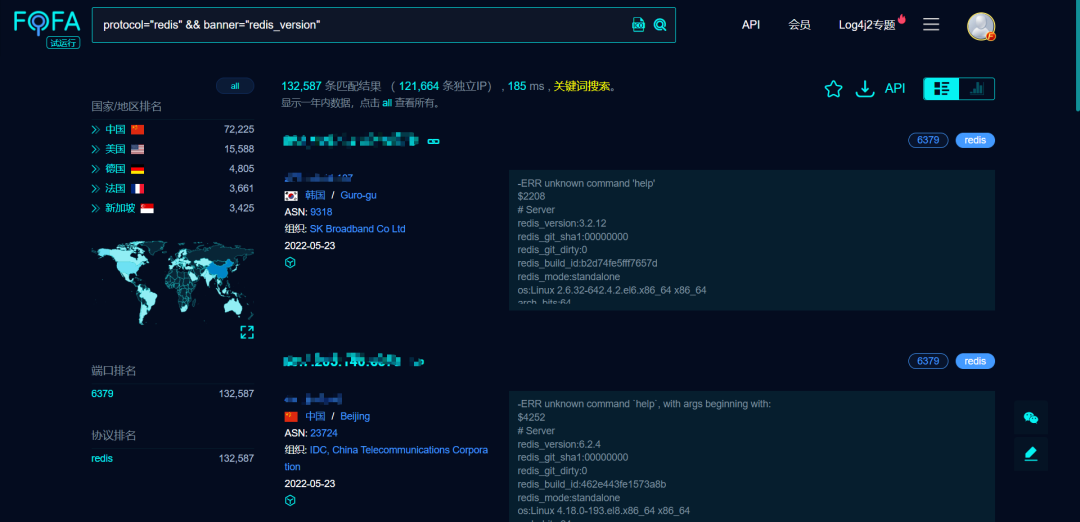Open the 韩国 country link
1080x522 pixels.
pyautogui.click(x=315, y=196)
